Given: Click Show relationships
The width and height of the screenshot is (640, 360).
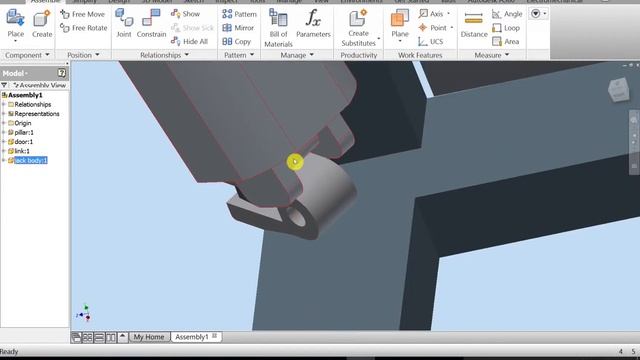Looking at the screenshot, I should pyautogui.click(x=185, y=14).
